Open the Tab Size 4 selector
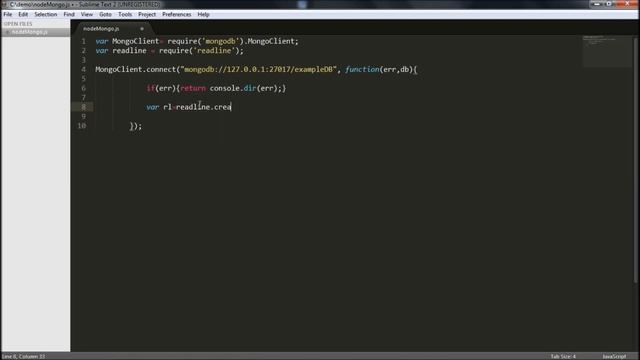This screenshot has height=360, width=640. pyautogui.click(x=563, y=356)
